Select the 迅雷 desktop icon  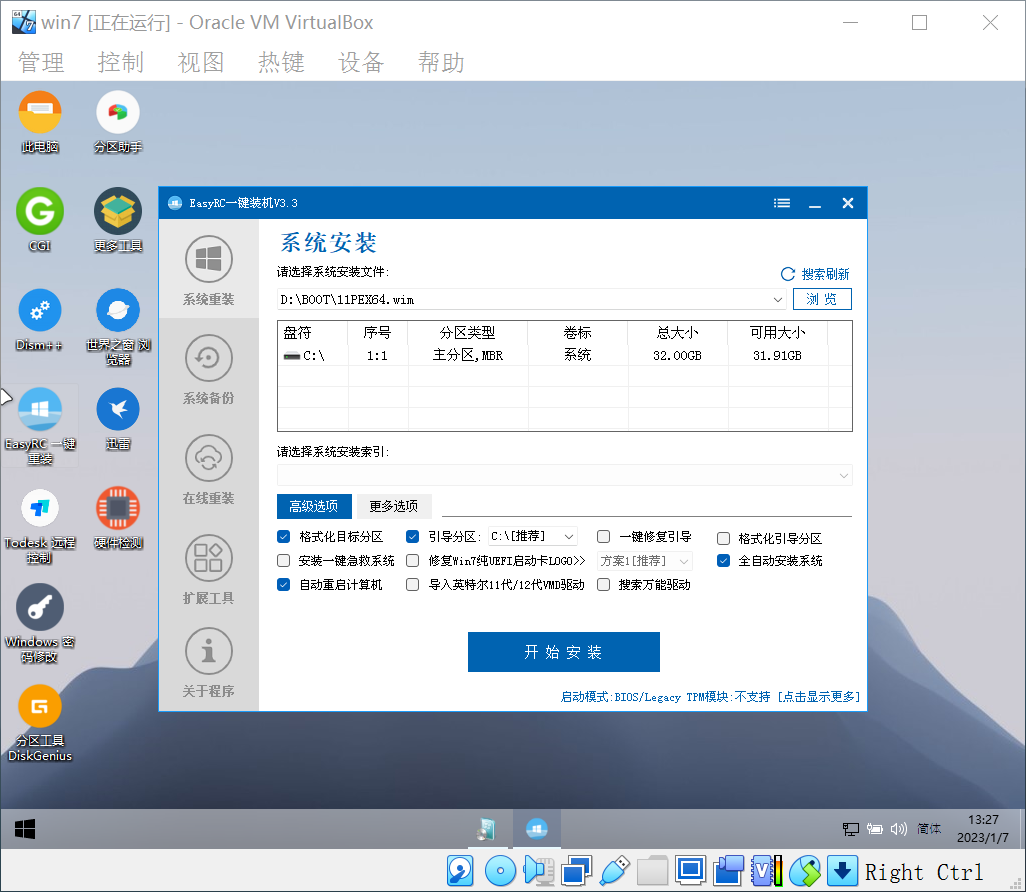pos(118,419)
